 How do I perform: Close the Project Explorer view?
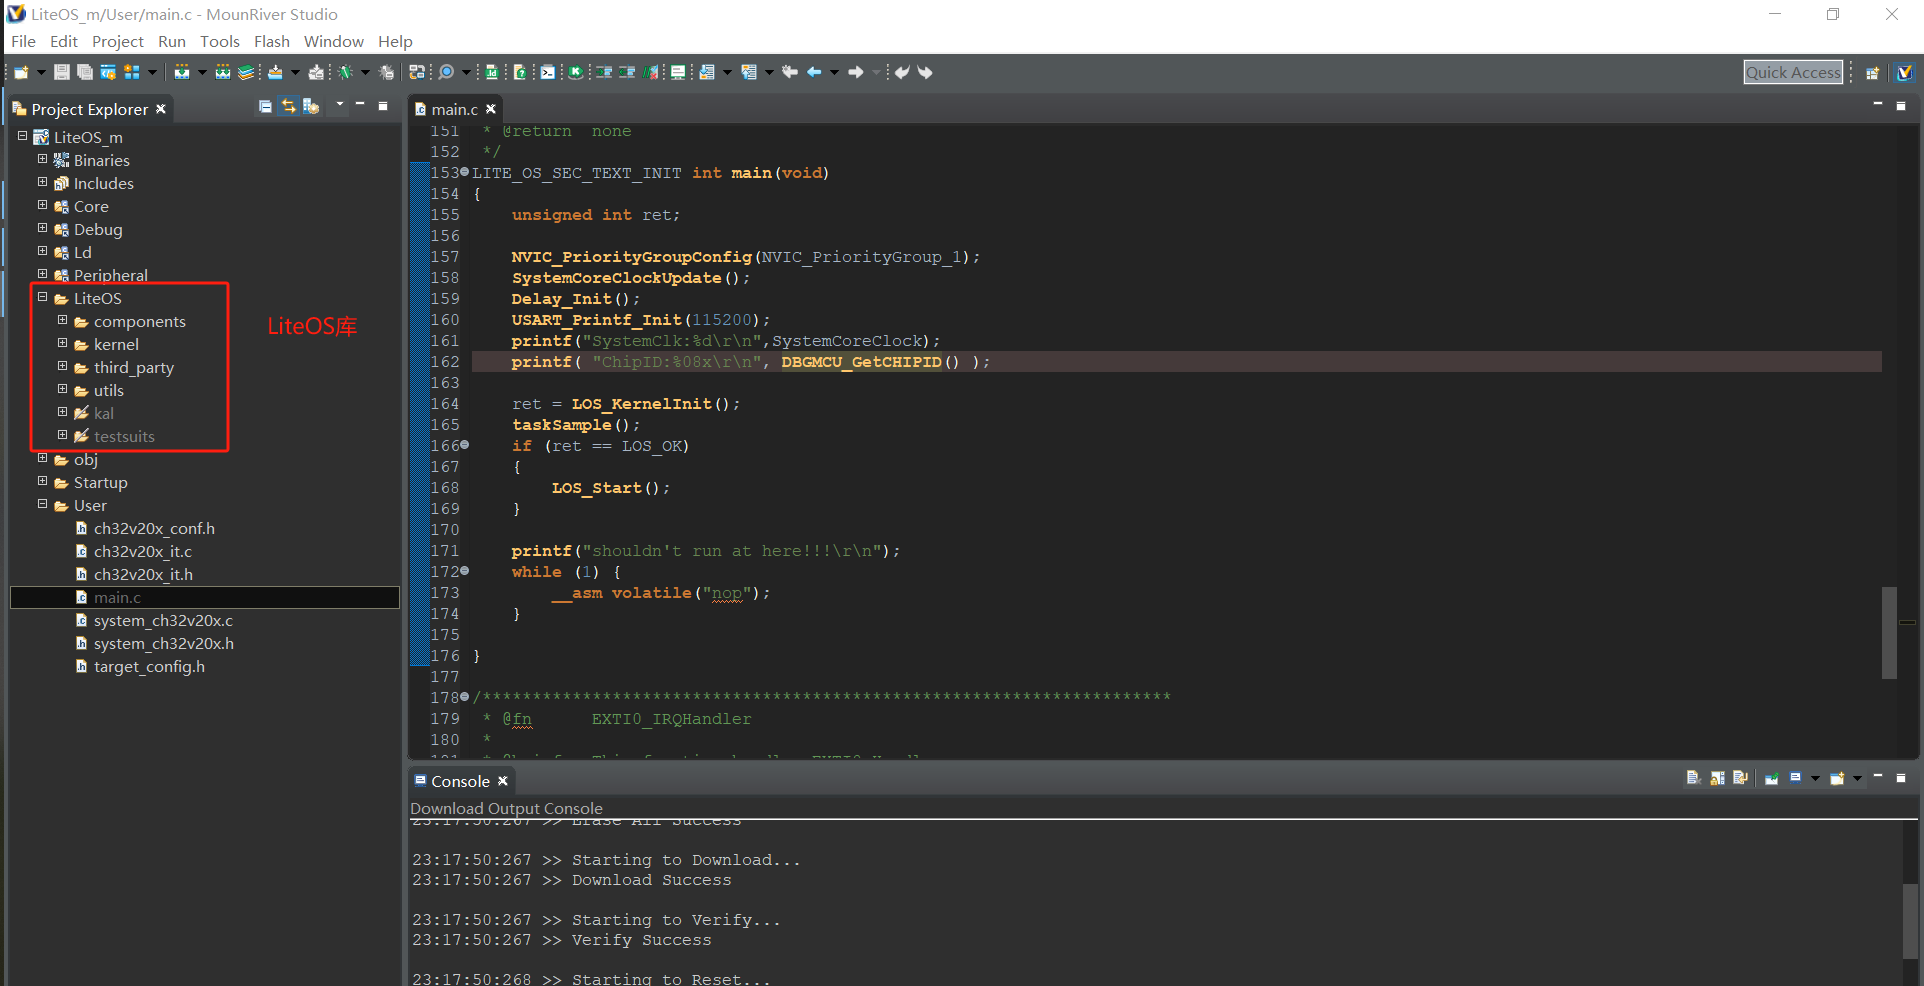pyautogui.click(x=160, y=109)
